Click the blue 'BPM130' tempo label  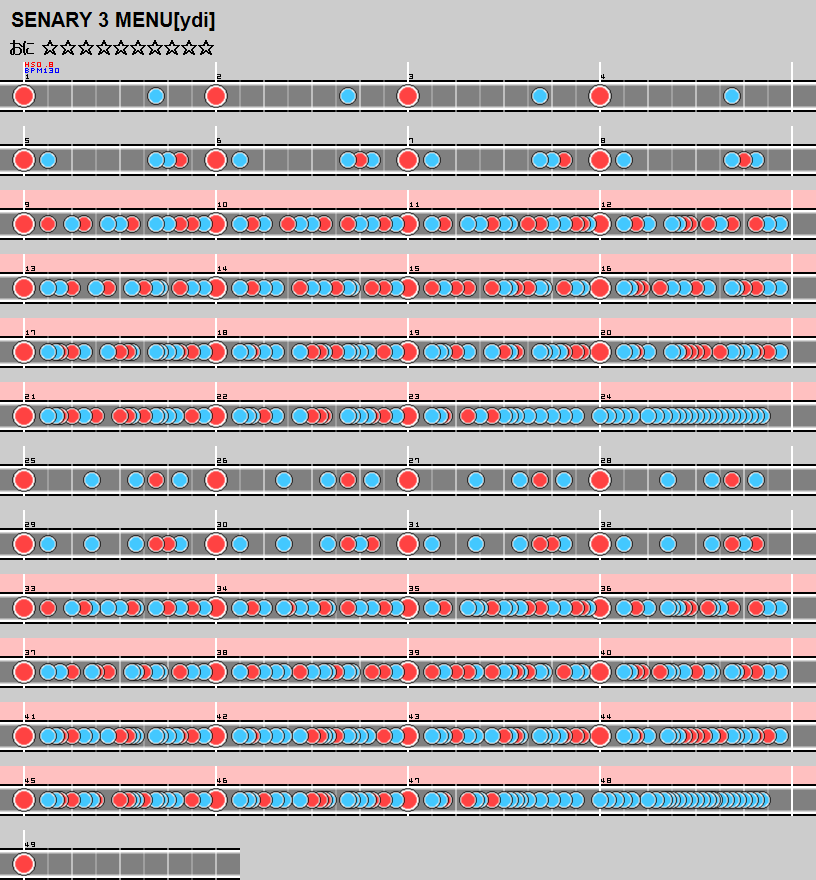42,71
